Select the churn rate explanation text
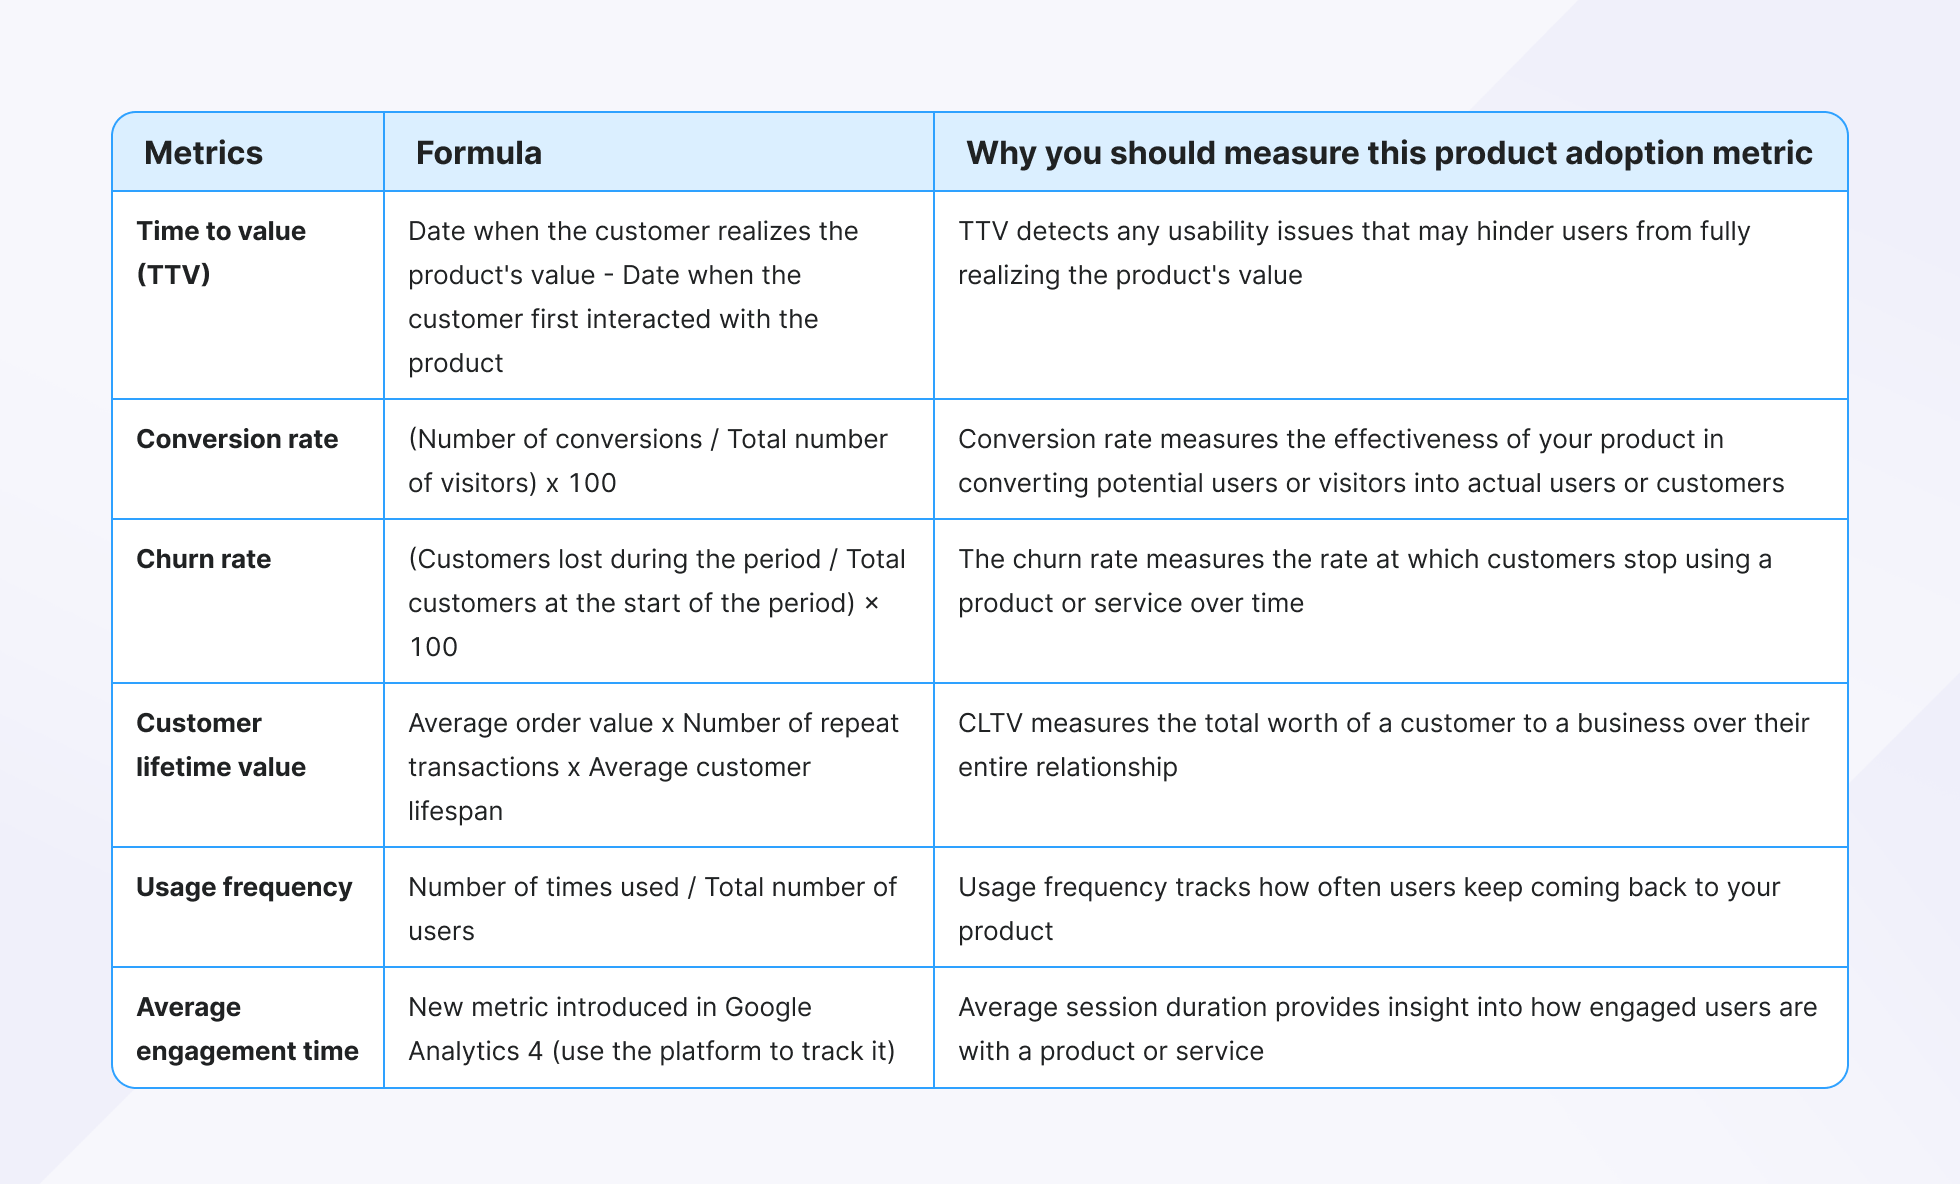This screenshot has height=1184, width=1960. coord(1365,581)
